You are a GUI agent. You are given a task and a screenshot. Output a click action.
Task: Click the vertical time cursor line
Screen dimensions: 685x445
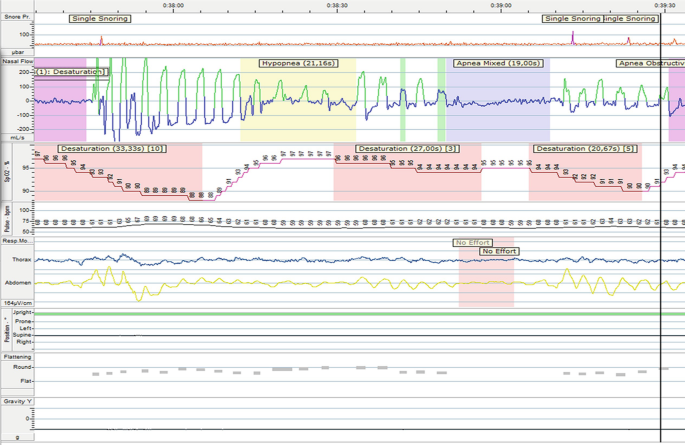(661, 227)
